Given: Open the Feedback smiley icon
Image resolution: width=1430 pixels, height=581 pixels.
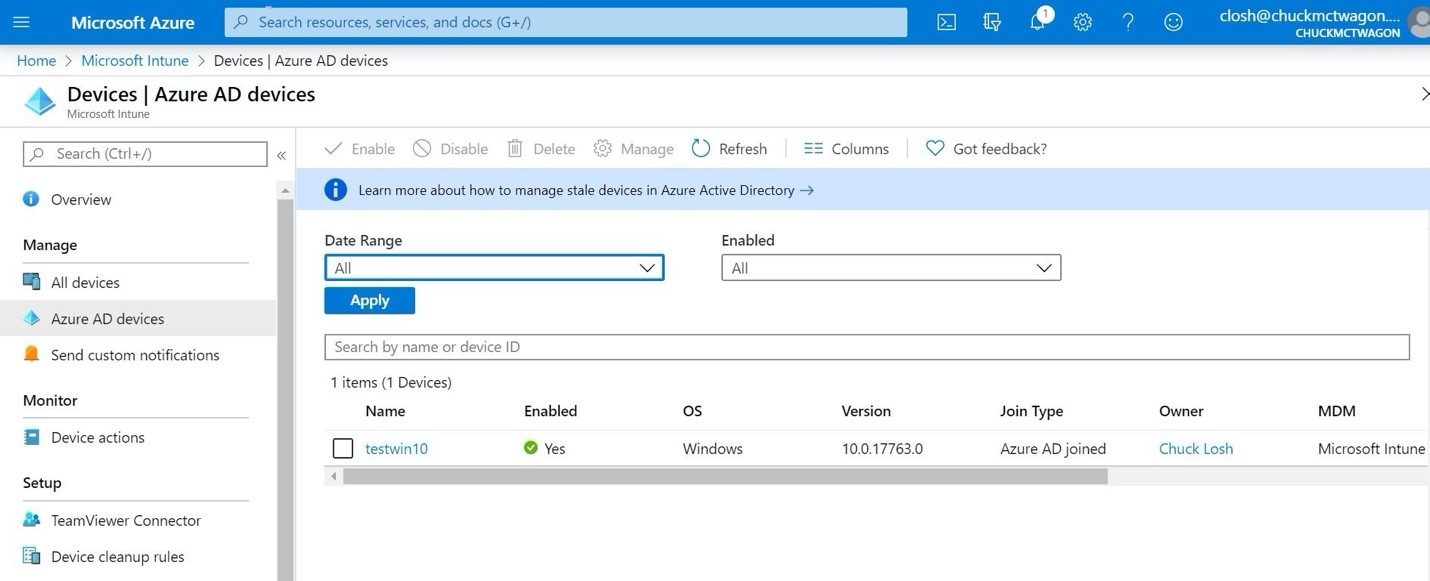Looking at the screenshot, I should [1173, 22].
